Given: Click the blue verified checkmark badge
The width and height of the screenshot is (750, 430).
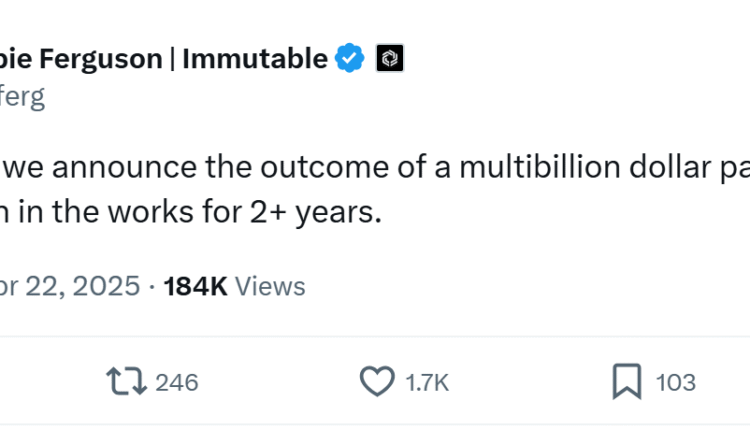Looking at the screenshot, I should click(349, 59).
